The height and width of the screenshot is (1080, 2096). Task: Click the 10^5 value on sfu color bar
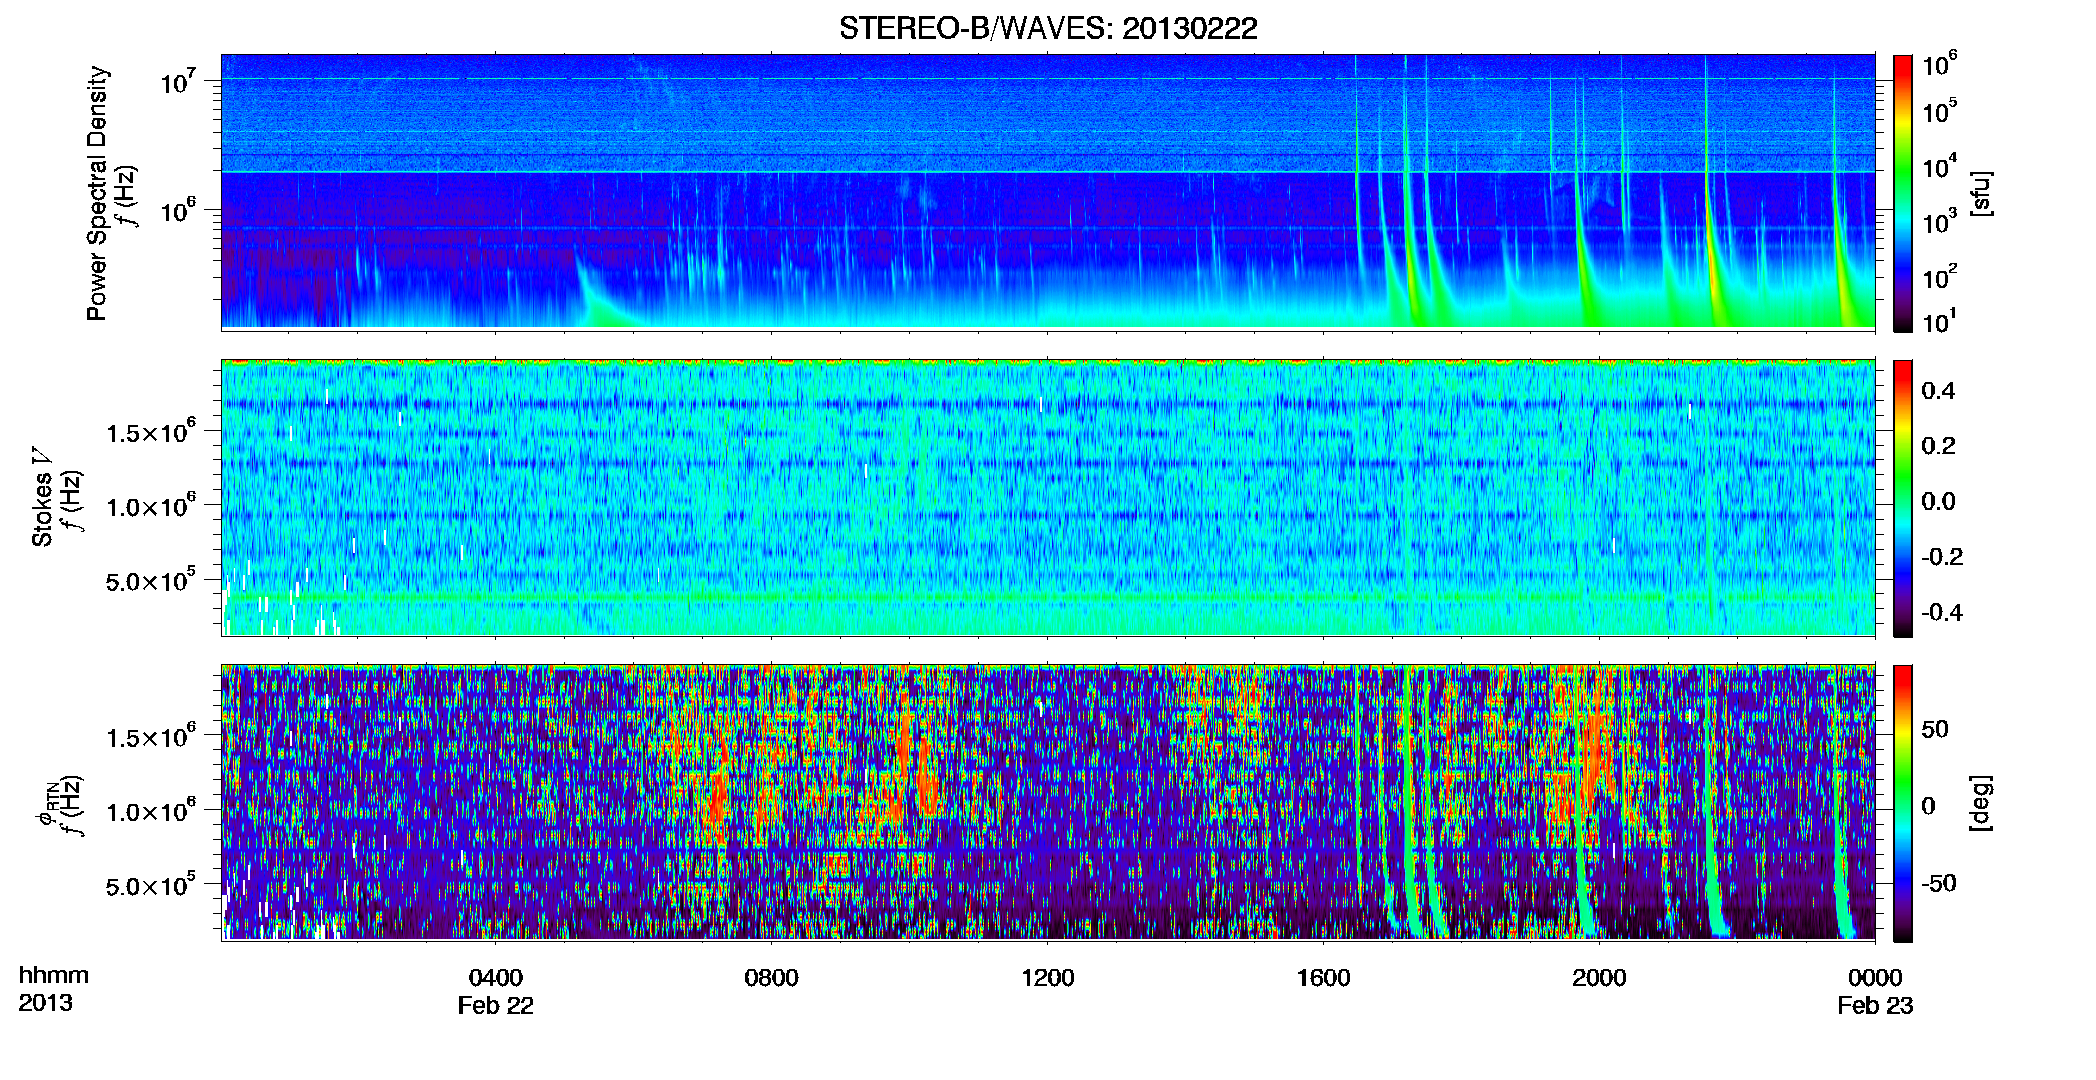coord(1940,110)
